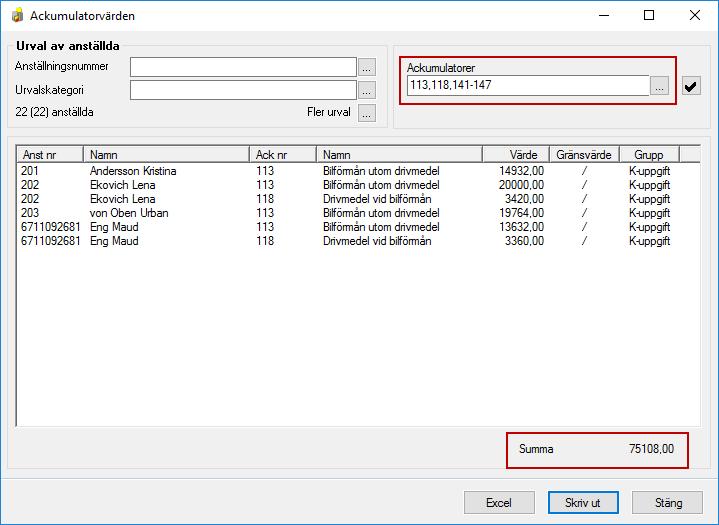Viewport: 719px width, 525px height.
Task: Click employee number 201 cell
Action: click(x=30, y=171)
